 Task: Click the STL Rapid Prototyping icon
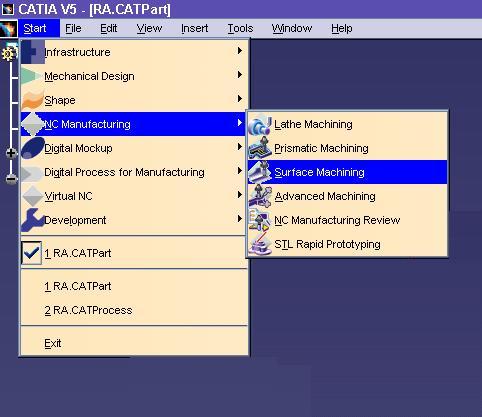tap(260, 244)
